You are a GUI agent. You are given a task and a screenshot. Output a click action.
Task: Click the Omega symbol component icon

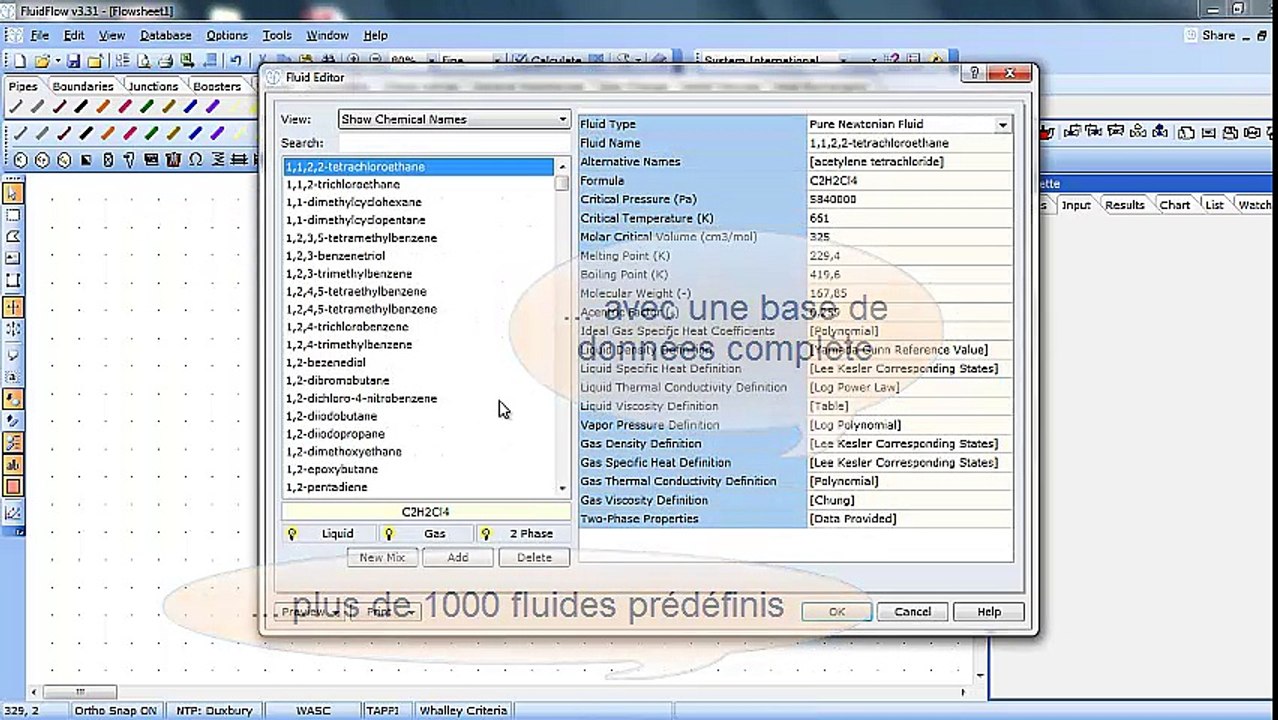coord(195,160)
